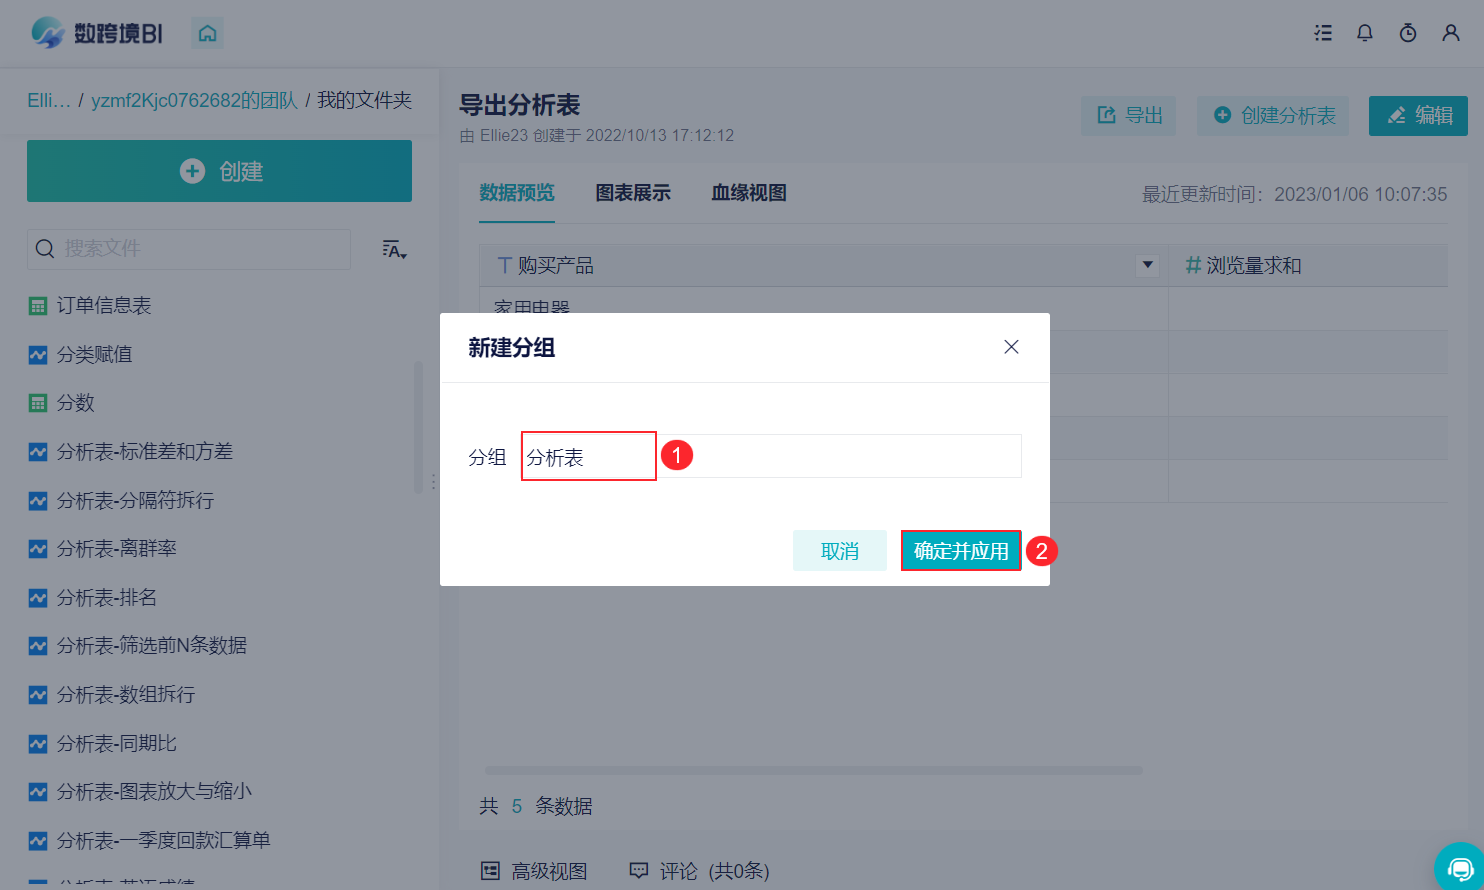The width and height of the screenshot is (1484, 890).
Task: Open 订单信息表 in file list
Action: pos(104,306)
